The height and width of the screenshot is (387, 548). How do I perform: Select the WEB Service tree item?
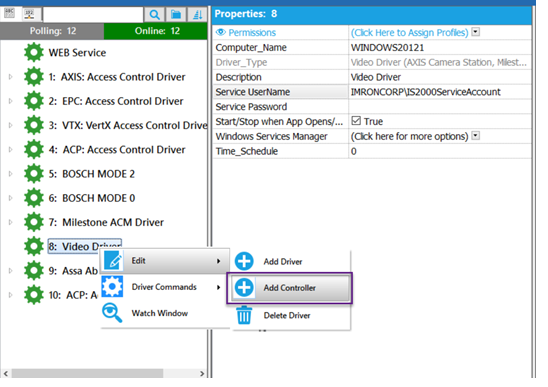pyautogui.click(x=77, y=53)
